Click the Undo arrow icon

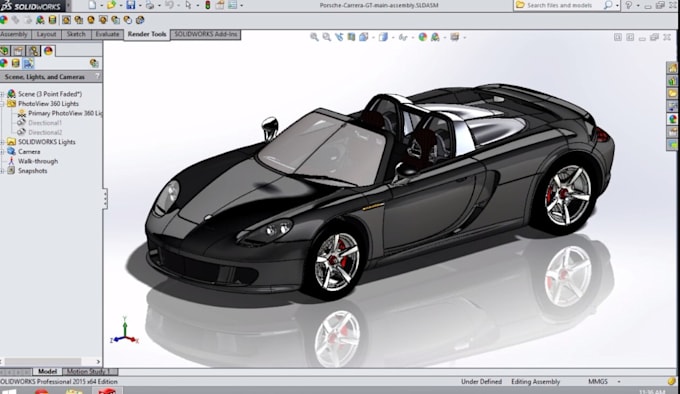170,5
